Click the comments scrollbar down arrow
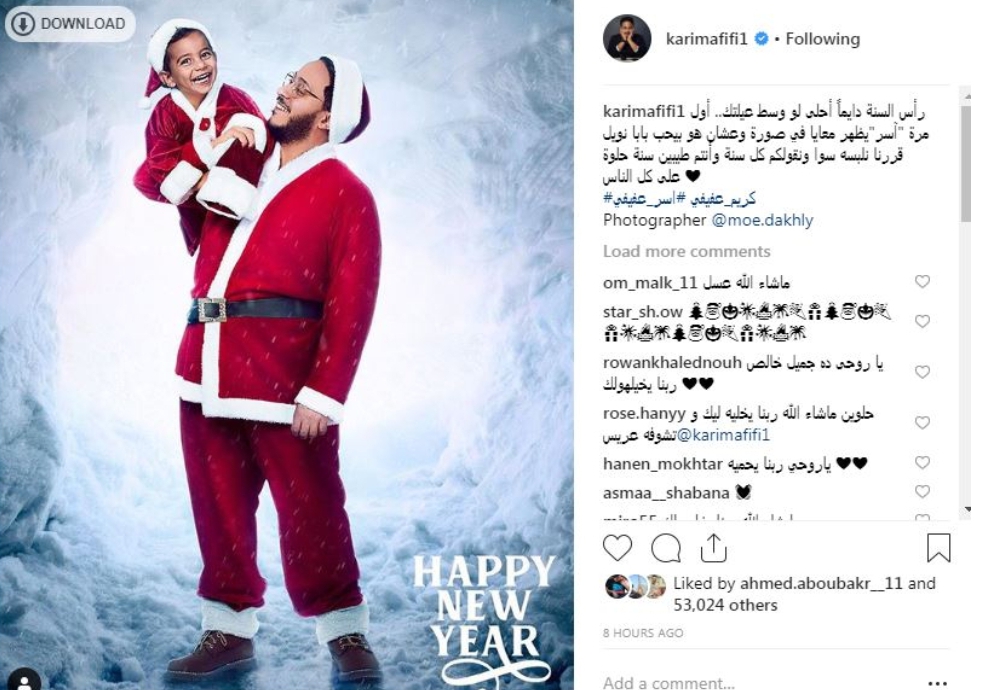The height and width of the screenshot is (690, 998). coord(967,510)
